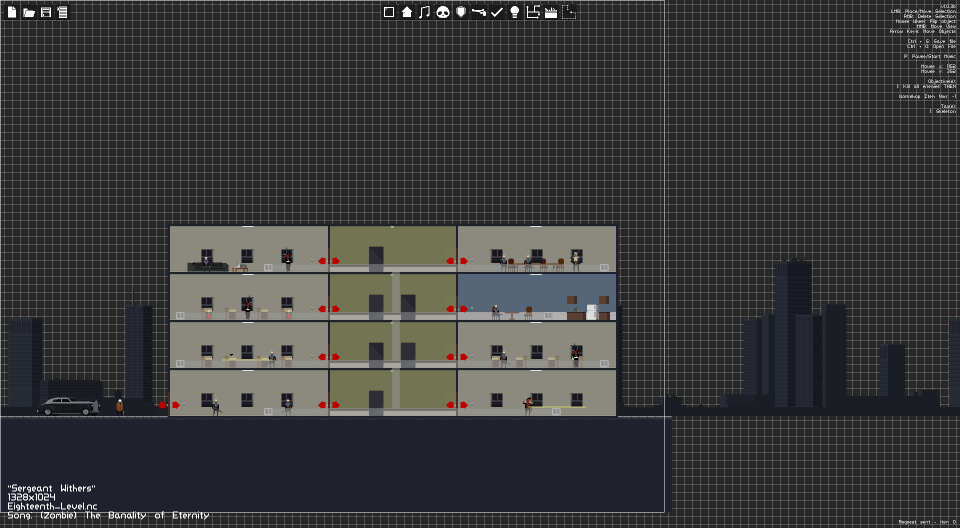Select the square room tool
The width and height of the screenshot is (960, 528).
coord(389,12)
